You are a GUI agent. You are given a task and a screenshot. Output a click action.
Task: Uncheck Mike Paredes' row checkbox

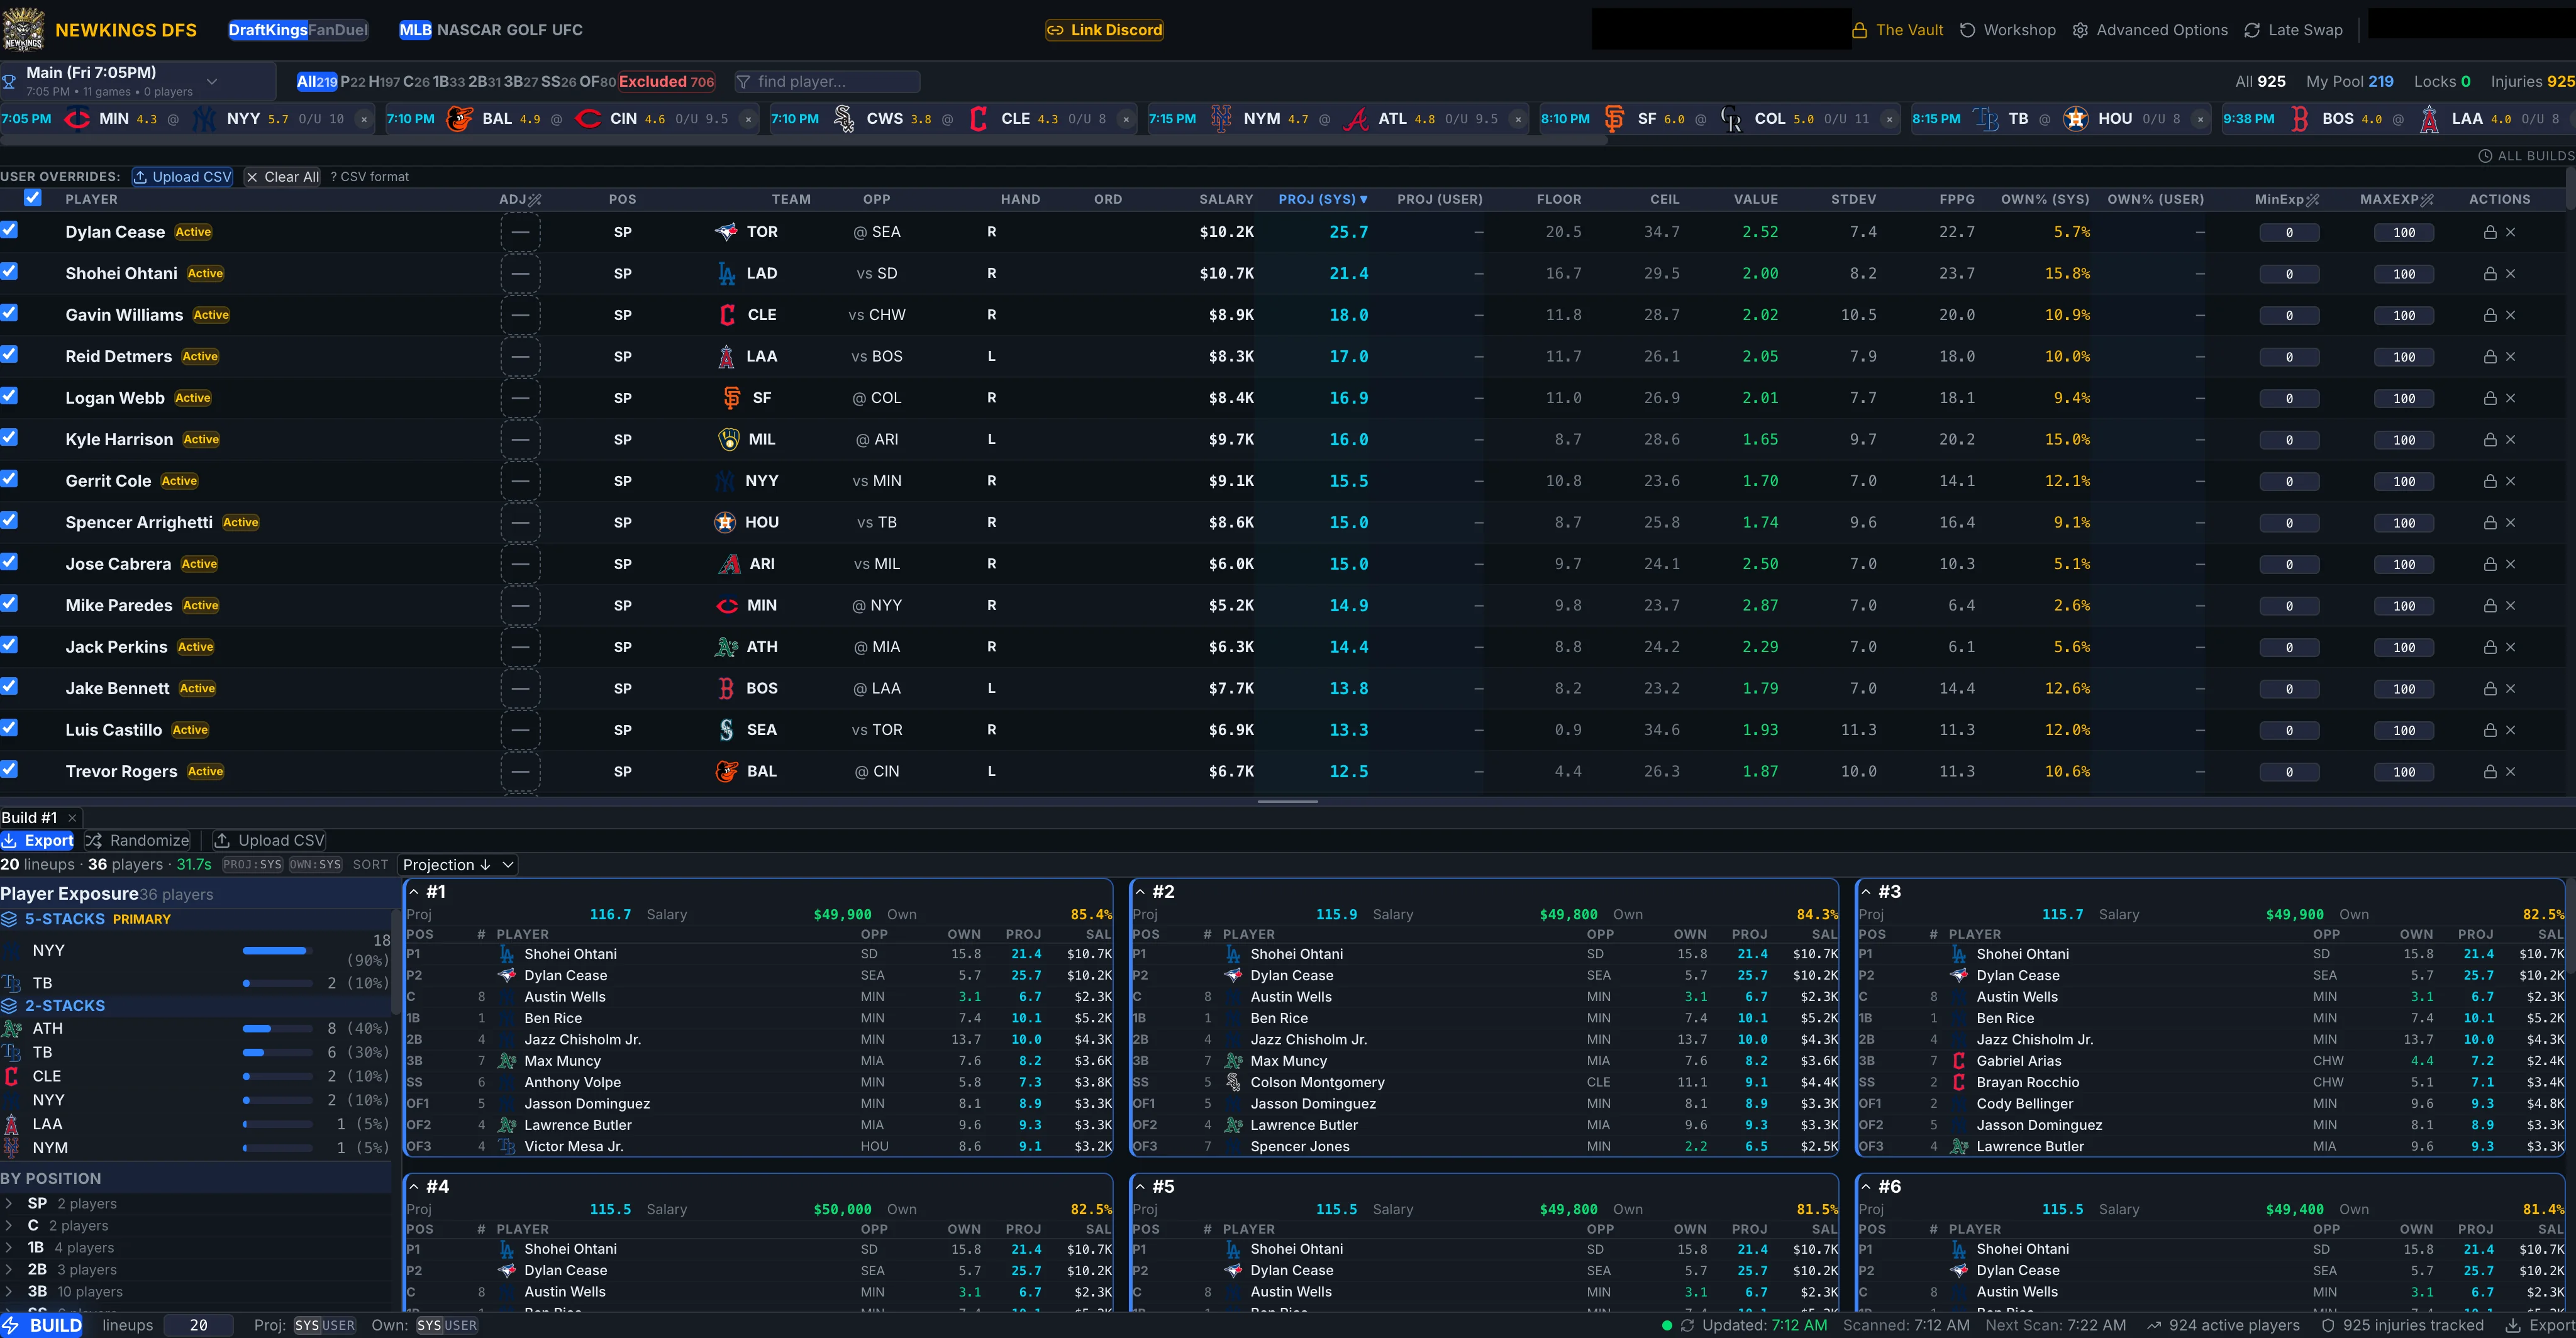point(9,603)
